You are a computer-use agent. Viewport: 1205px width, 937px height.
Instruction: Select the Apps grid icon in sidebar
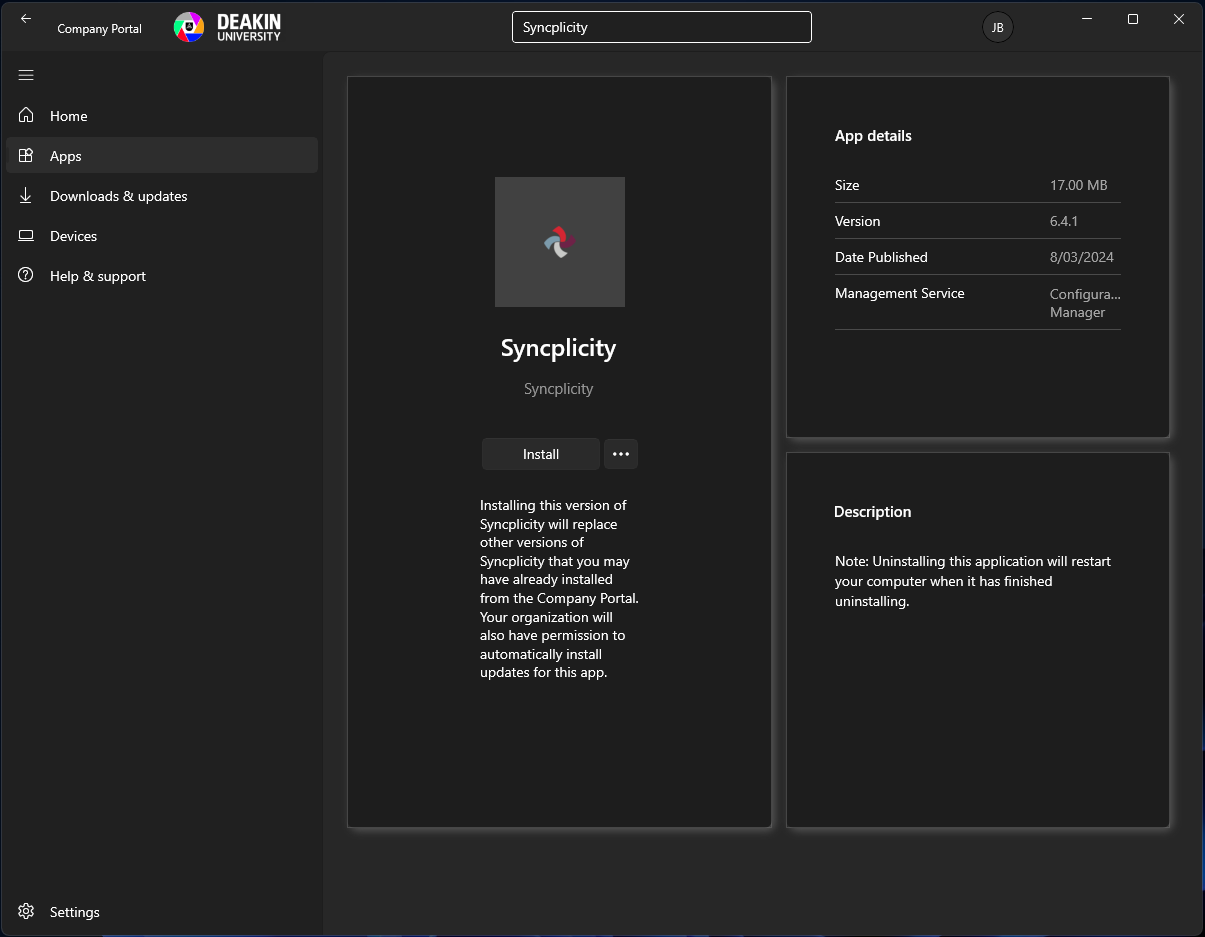click(x=26, y=156)
